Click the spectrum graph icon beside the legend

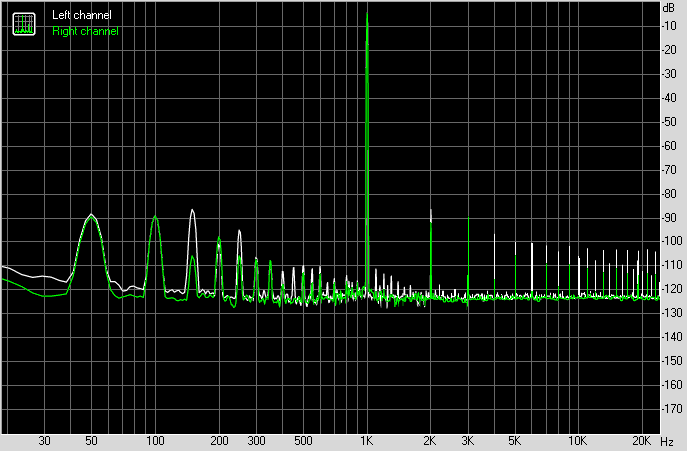coord(24,24)
